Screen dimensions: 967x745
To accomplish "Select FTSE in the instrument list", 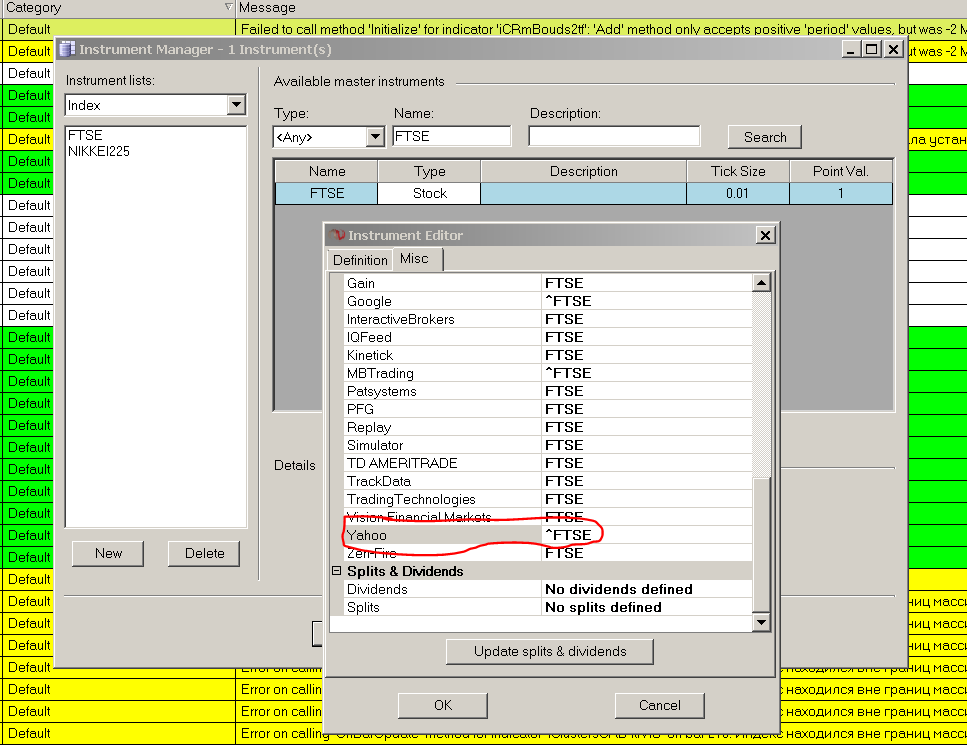I will (85, 135).
